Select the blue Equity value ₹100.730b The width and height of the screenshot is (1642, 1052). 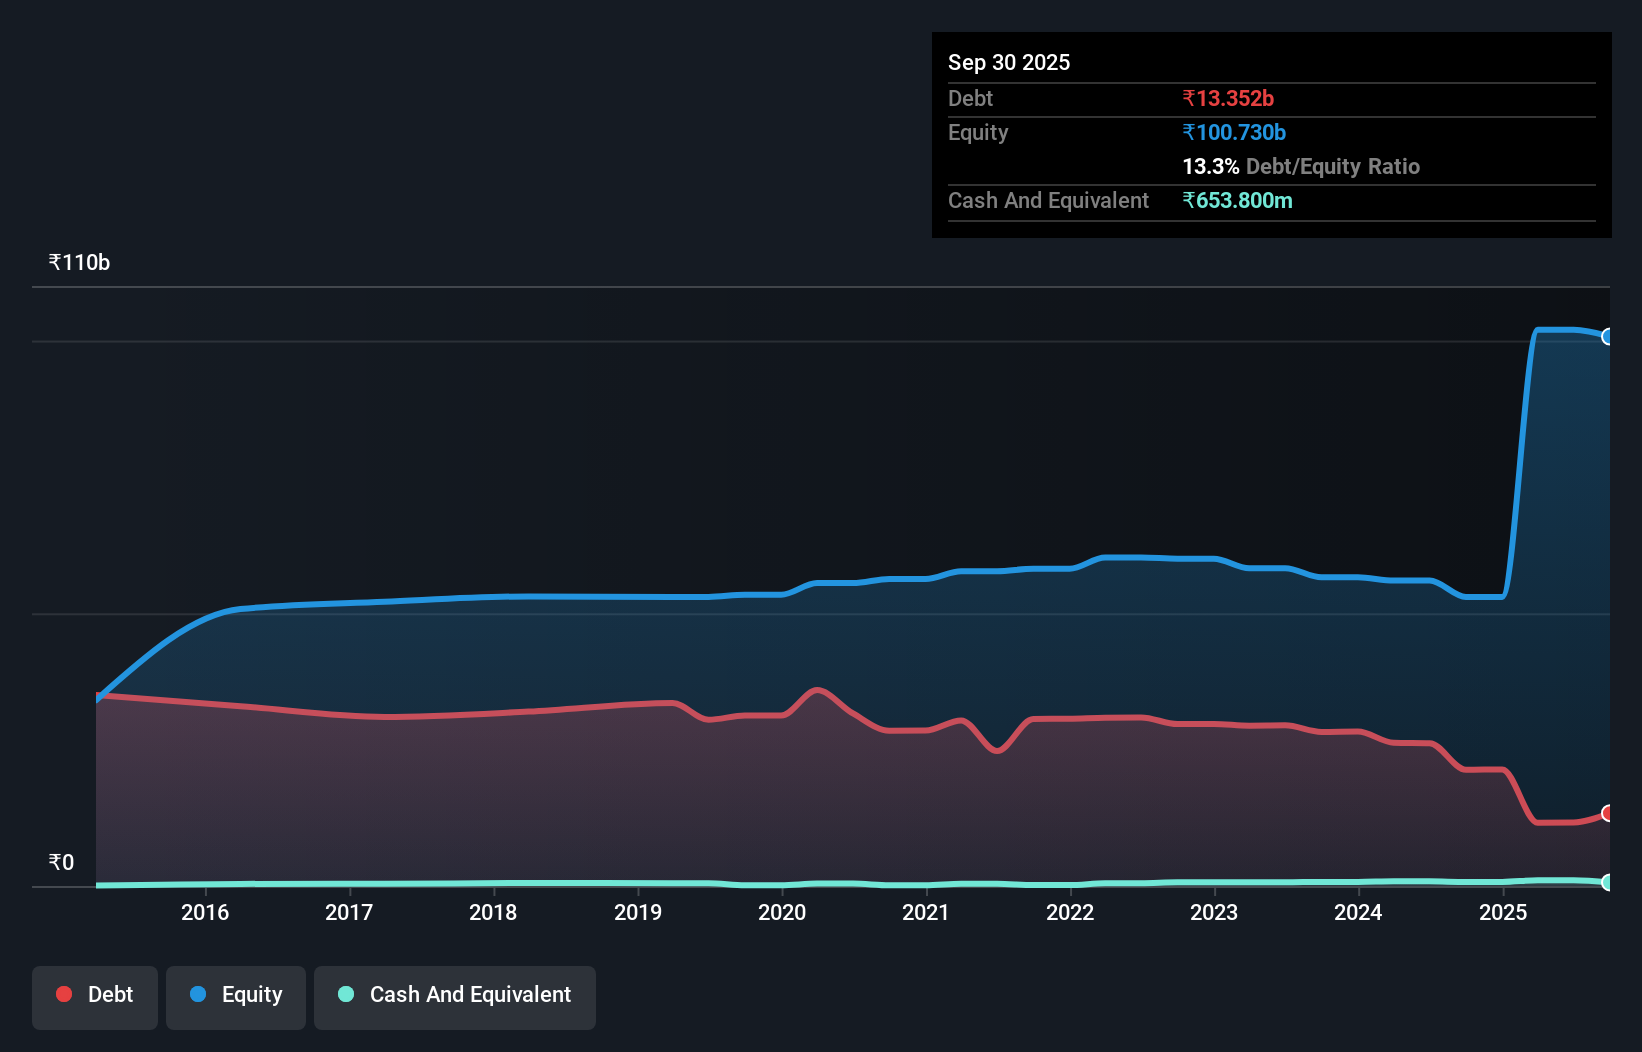click(x=1234, y=132)
